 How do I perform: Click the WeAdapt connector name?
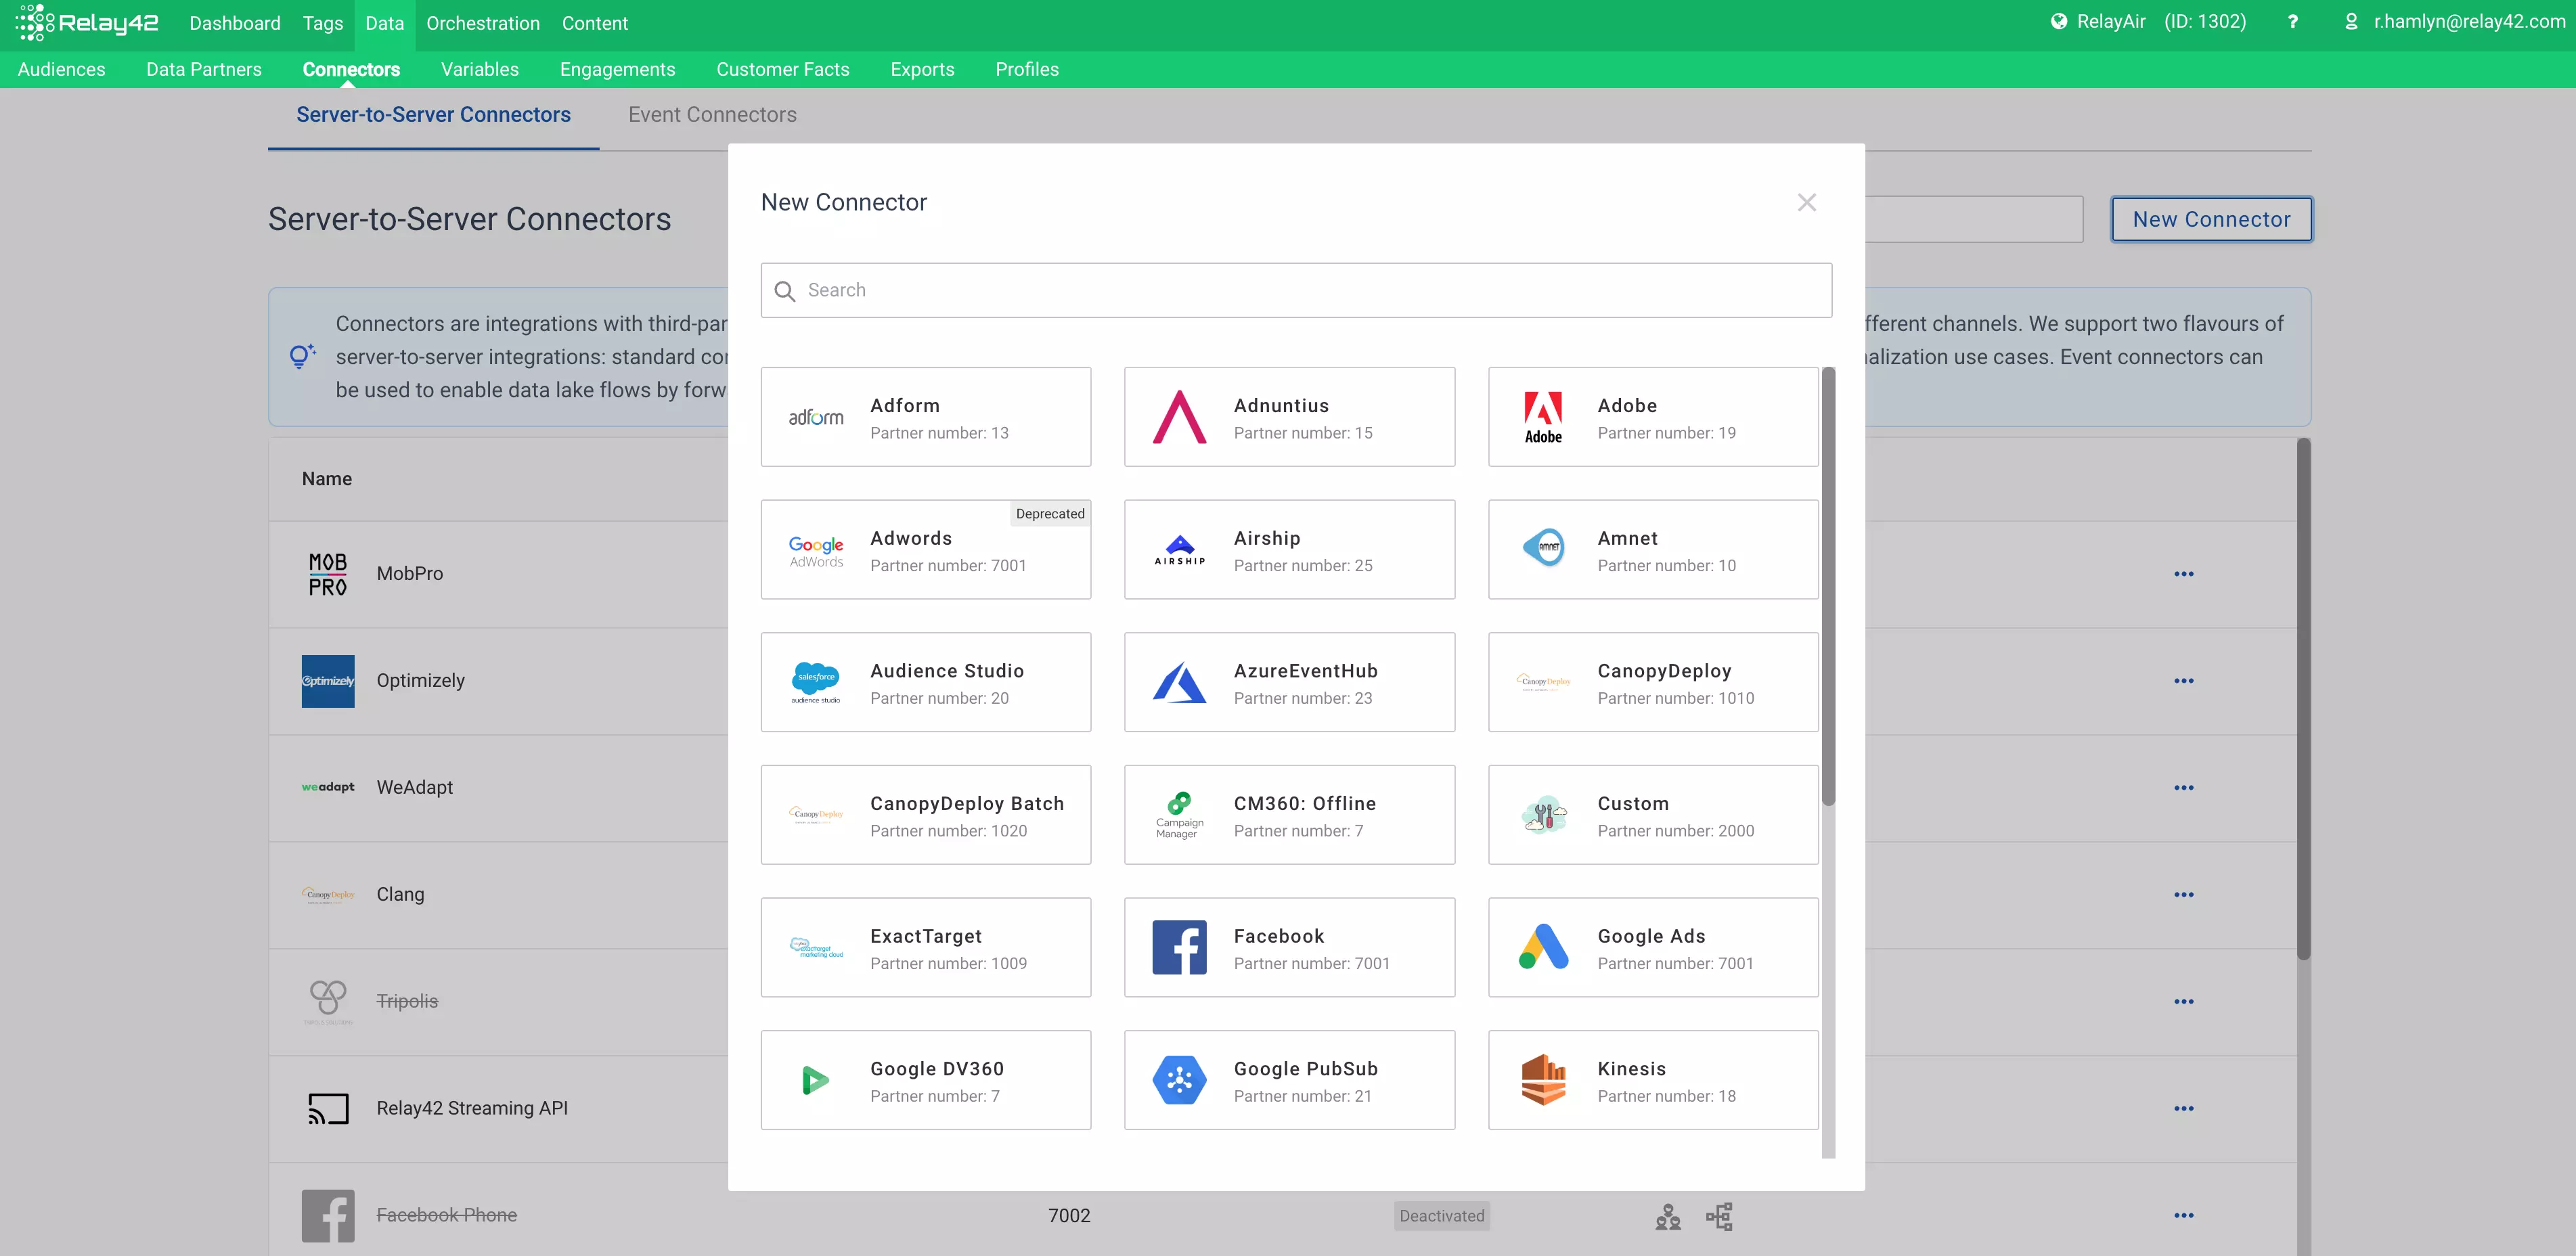click(414, 788)
